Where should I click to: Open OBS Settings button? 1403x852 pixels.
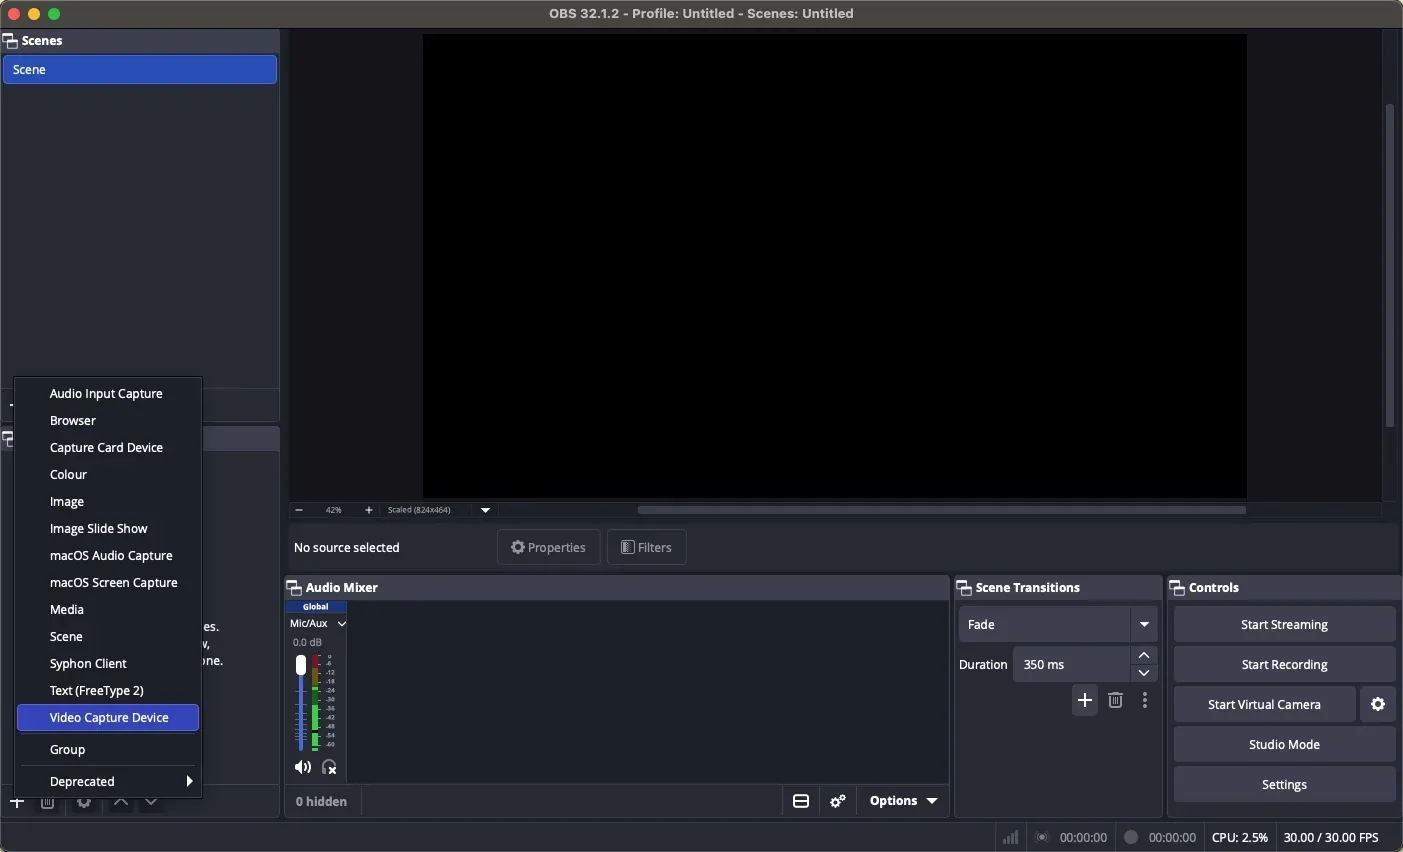point(1285,785)
